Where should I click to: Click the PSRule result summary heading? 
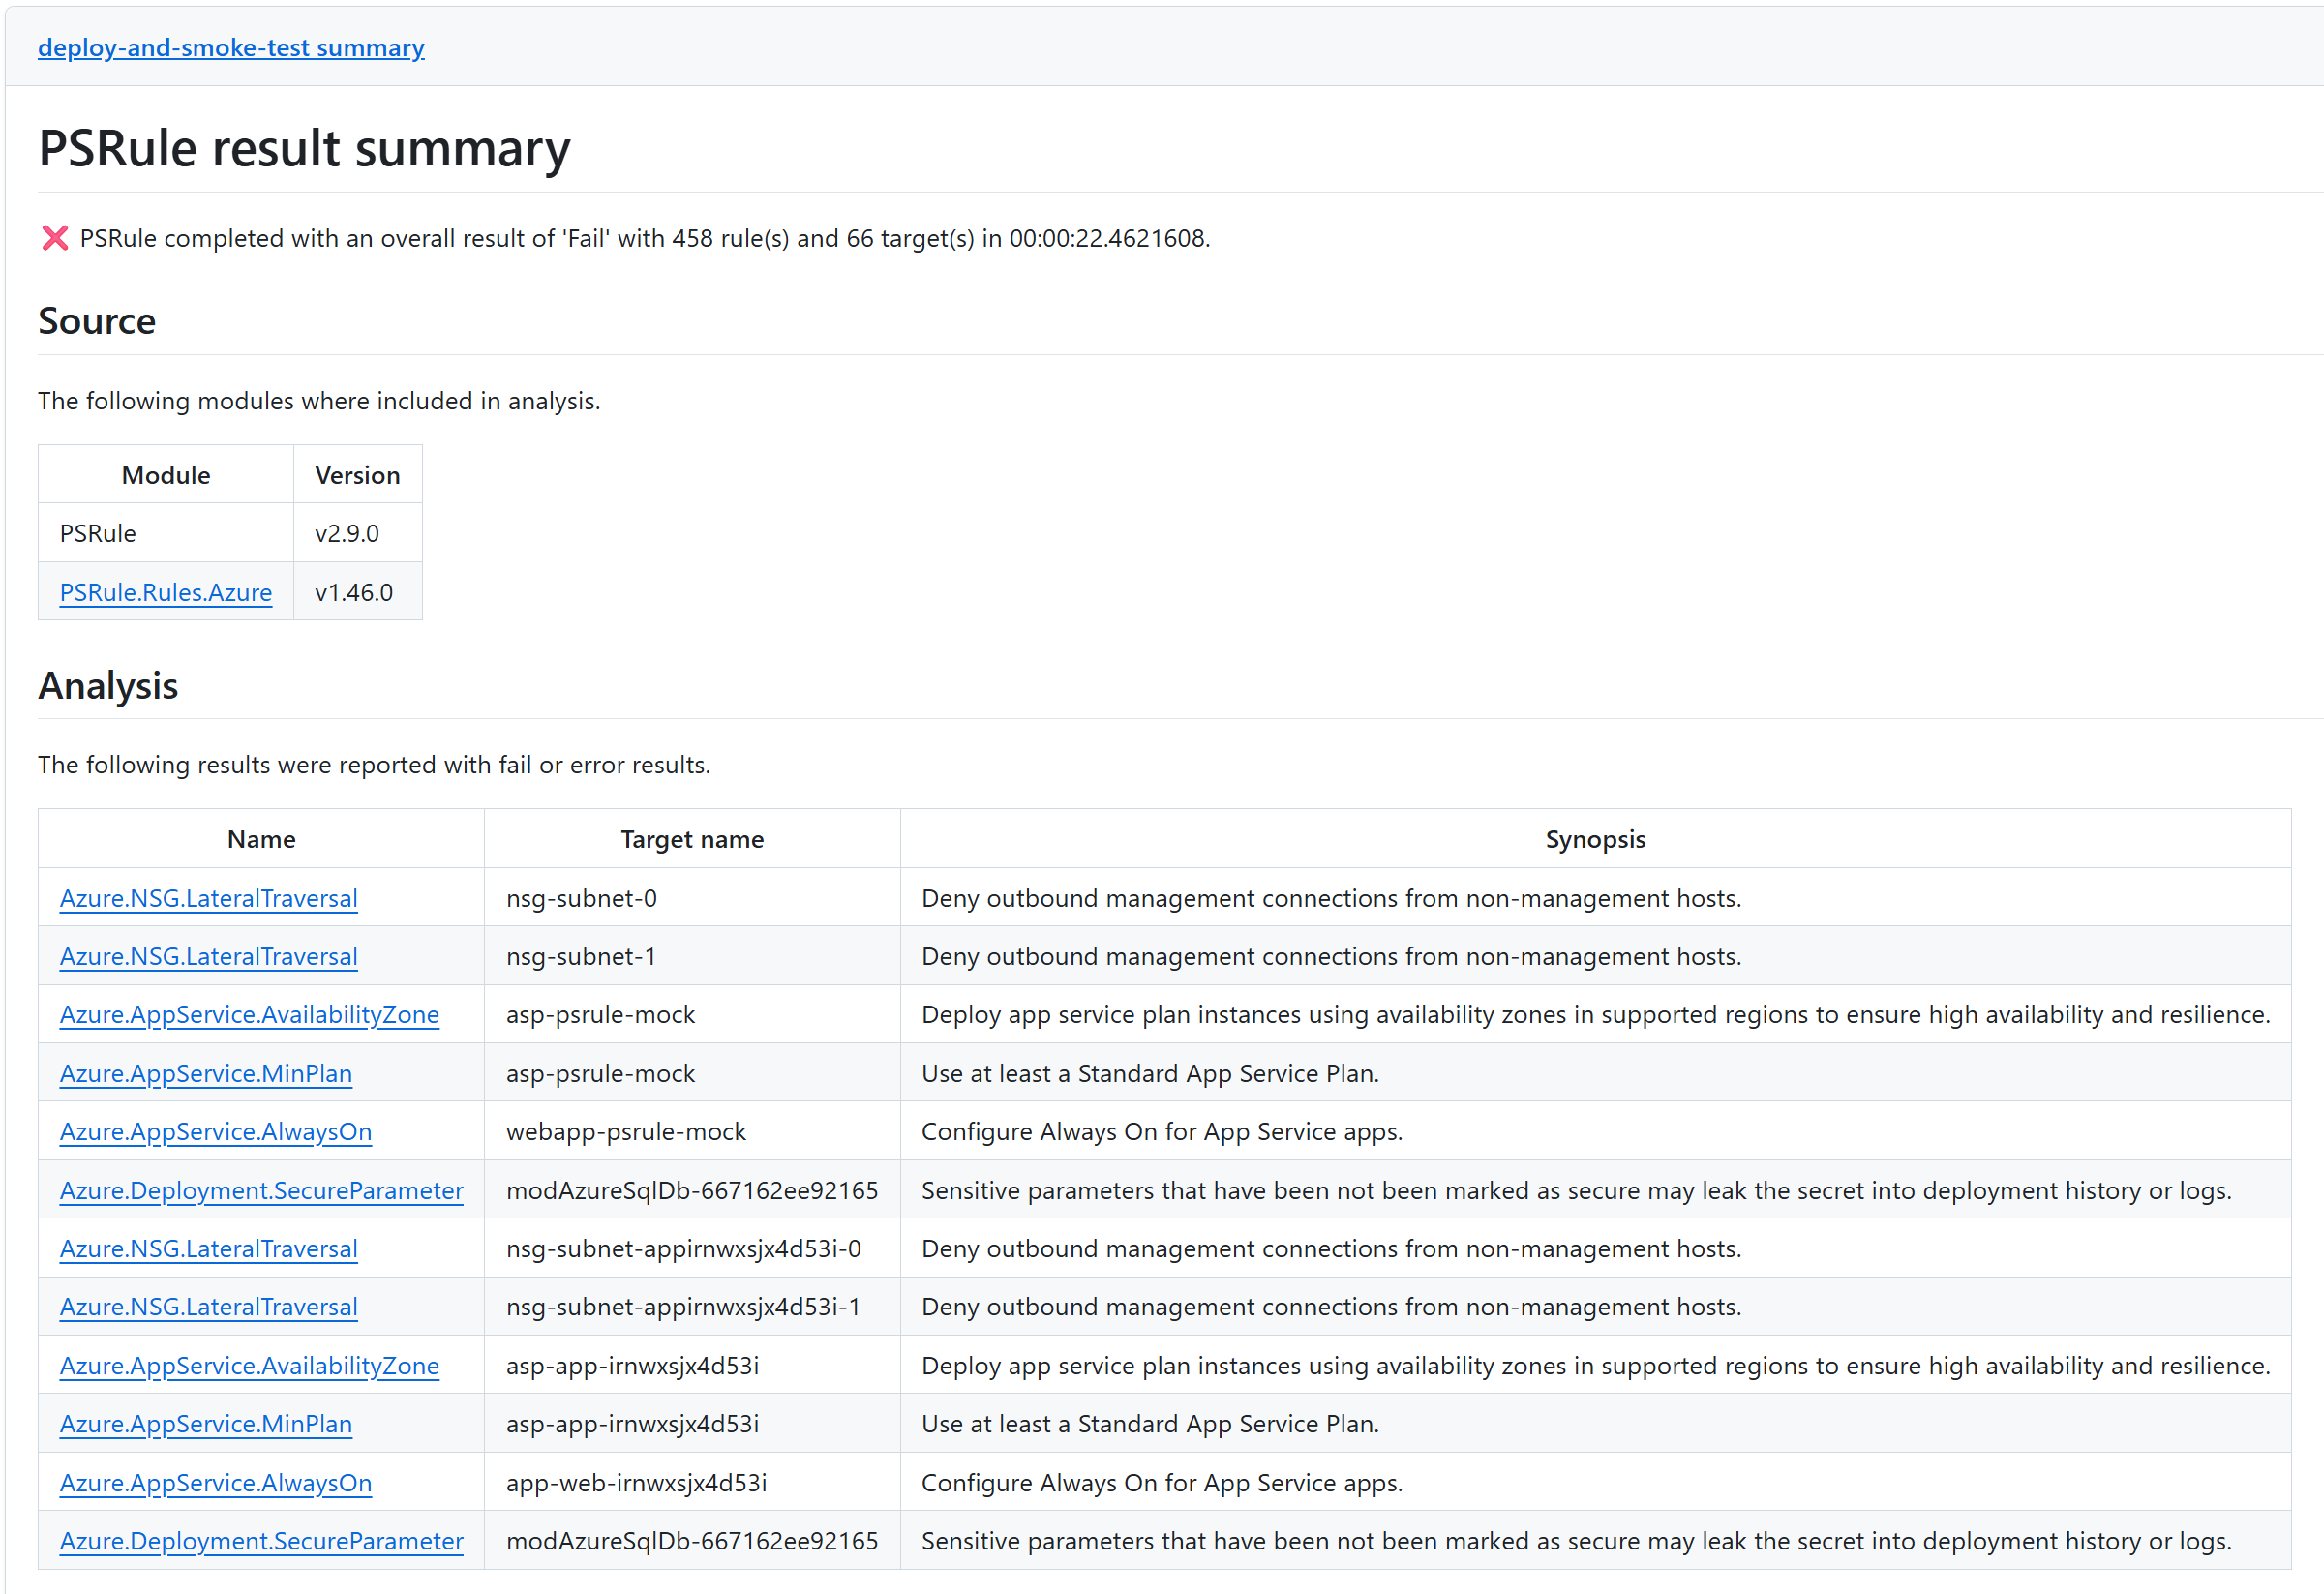[x=304, y=148]
